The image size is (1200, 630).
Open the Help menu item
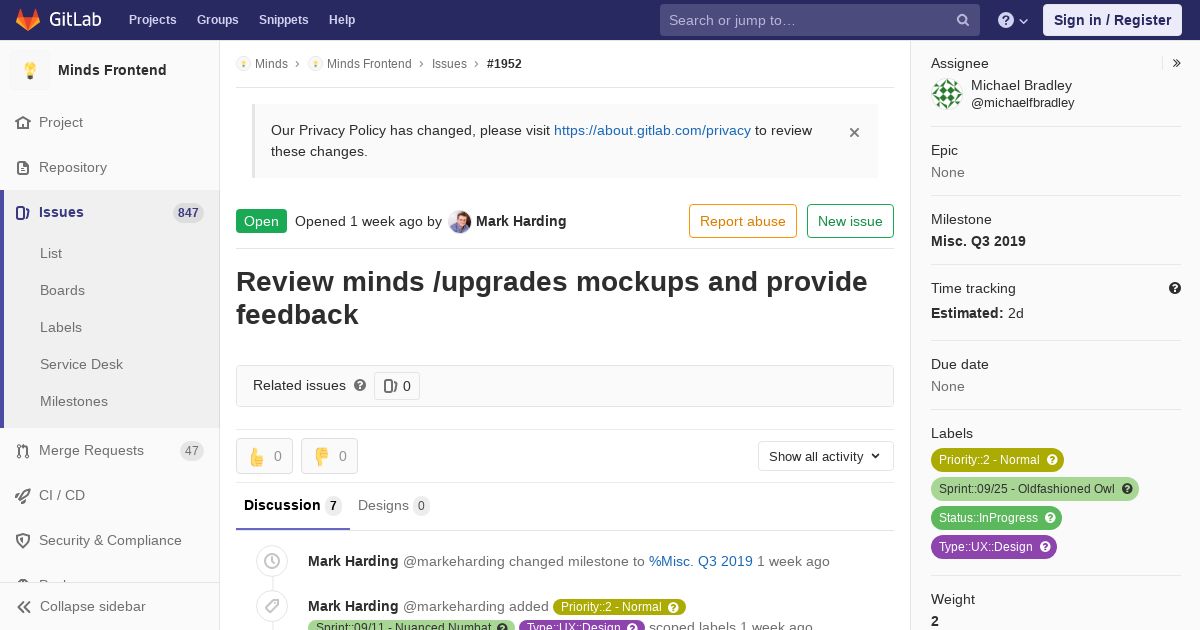pos(342,20)
